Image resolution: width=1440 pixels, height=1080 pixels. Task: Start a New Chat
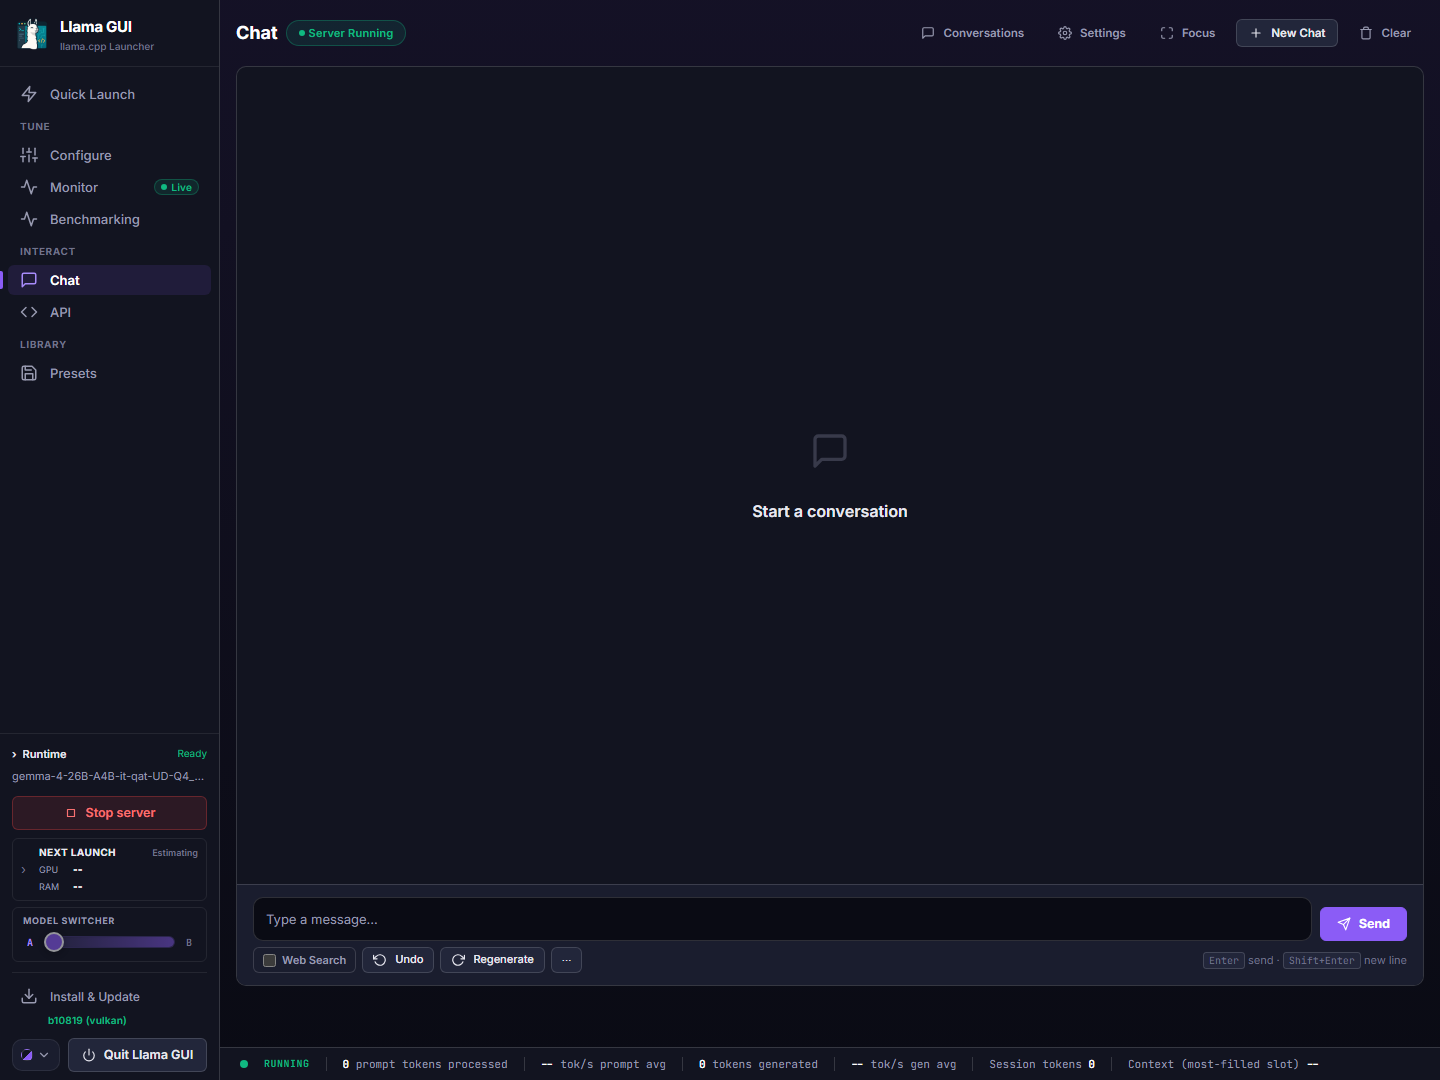pyautogui.click(x=1287, y=33)
